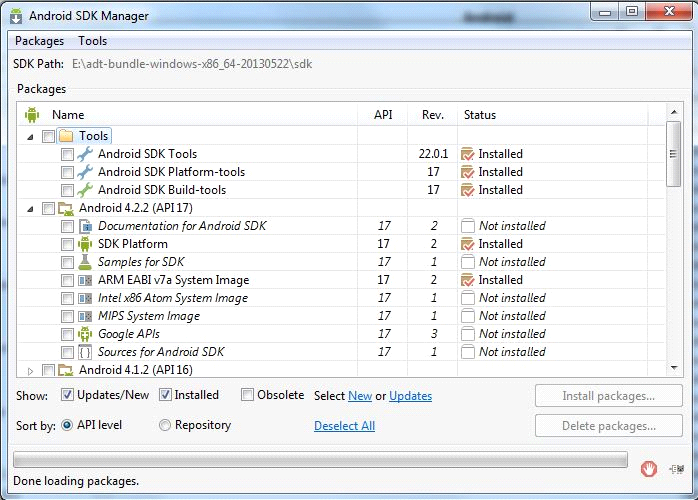Open the Tools menu

click(93, 41)
